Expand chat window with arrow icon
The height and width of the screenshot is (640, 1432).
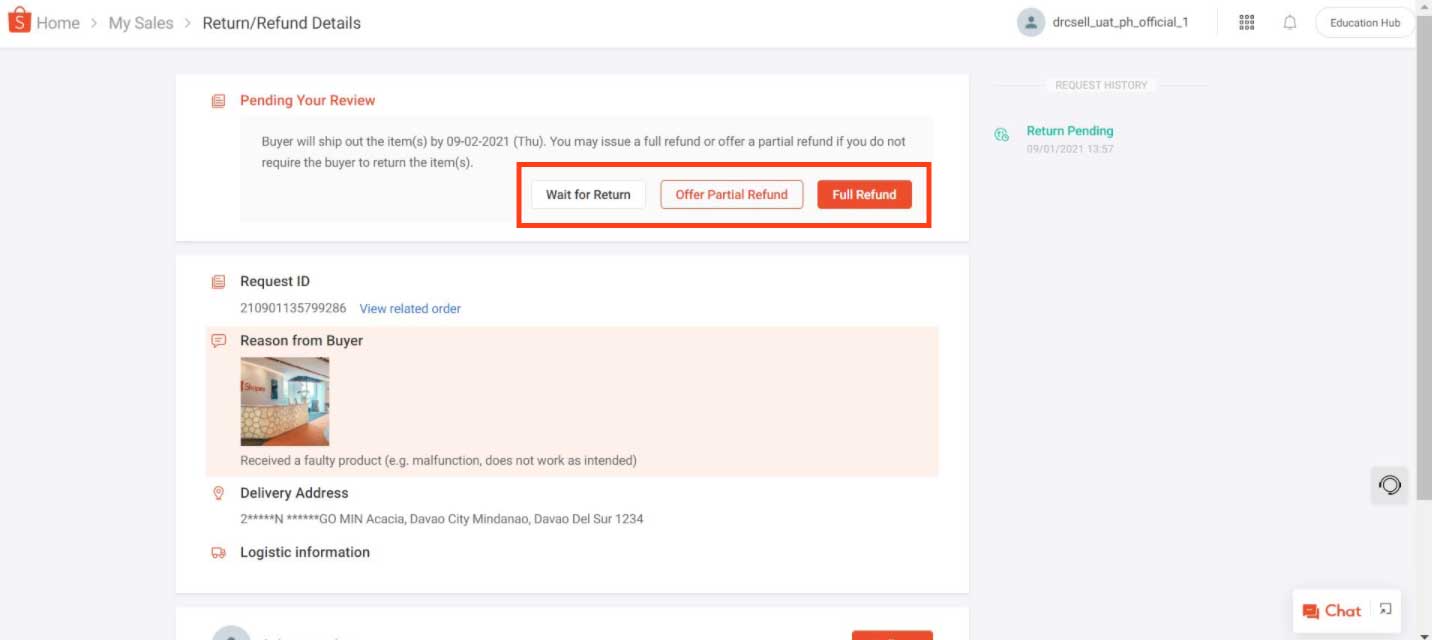[x=1385, y=609]
